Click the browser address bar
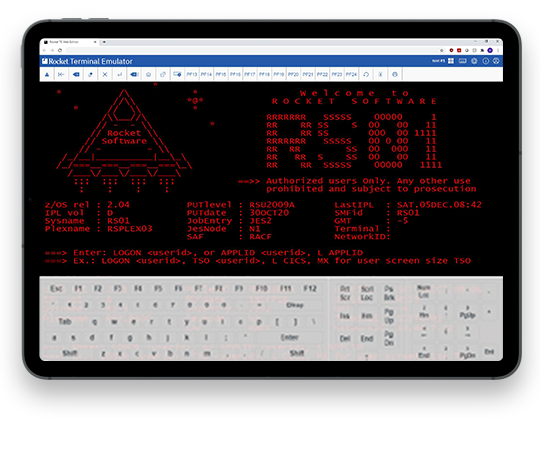 pos(251,50)
